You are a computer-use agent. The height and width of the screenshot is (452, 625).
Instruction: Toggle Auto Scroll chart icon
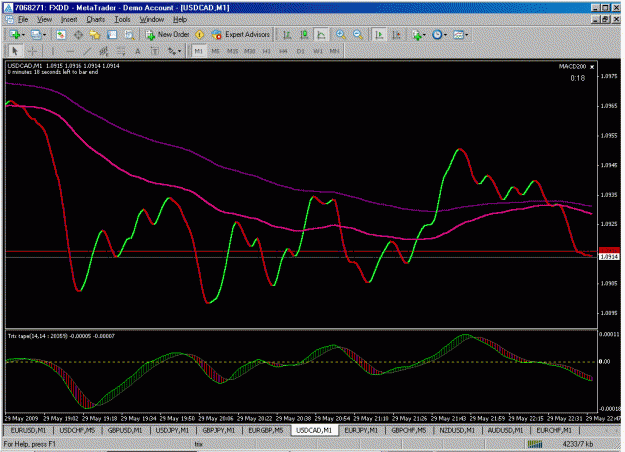tap(379, 35)
